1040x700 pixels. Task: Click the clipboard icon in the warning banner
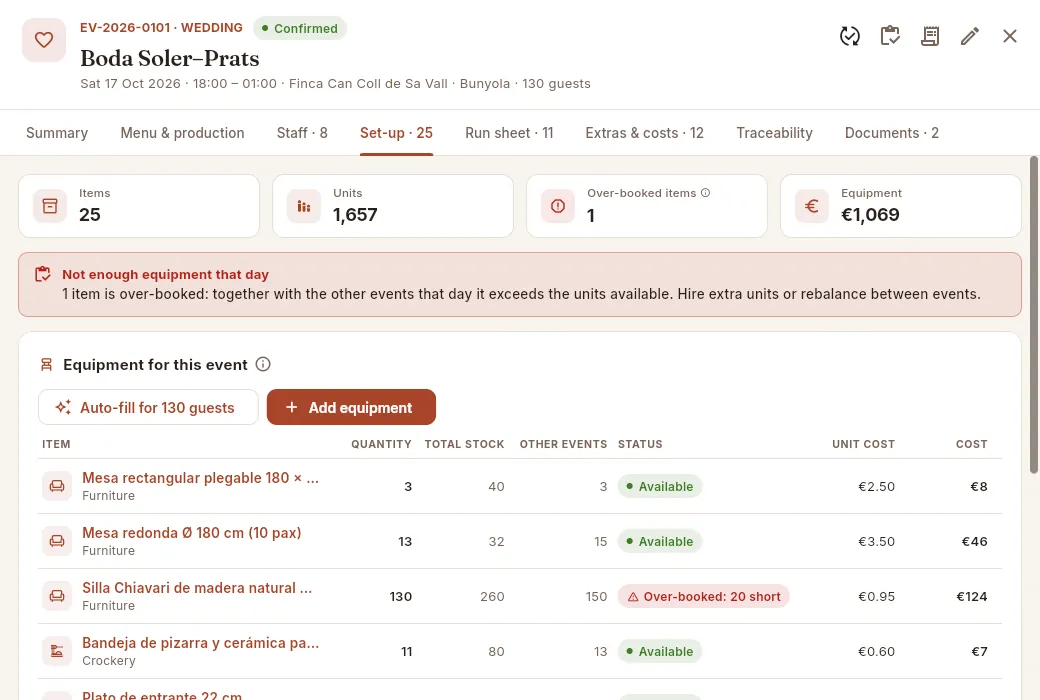pyautogui.click(x=43, y=274)
